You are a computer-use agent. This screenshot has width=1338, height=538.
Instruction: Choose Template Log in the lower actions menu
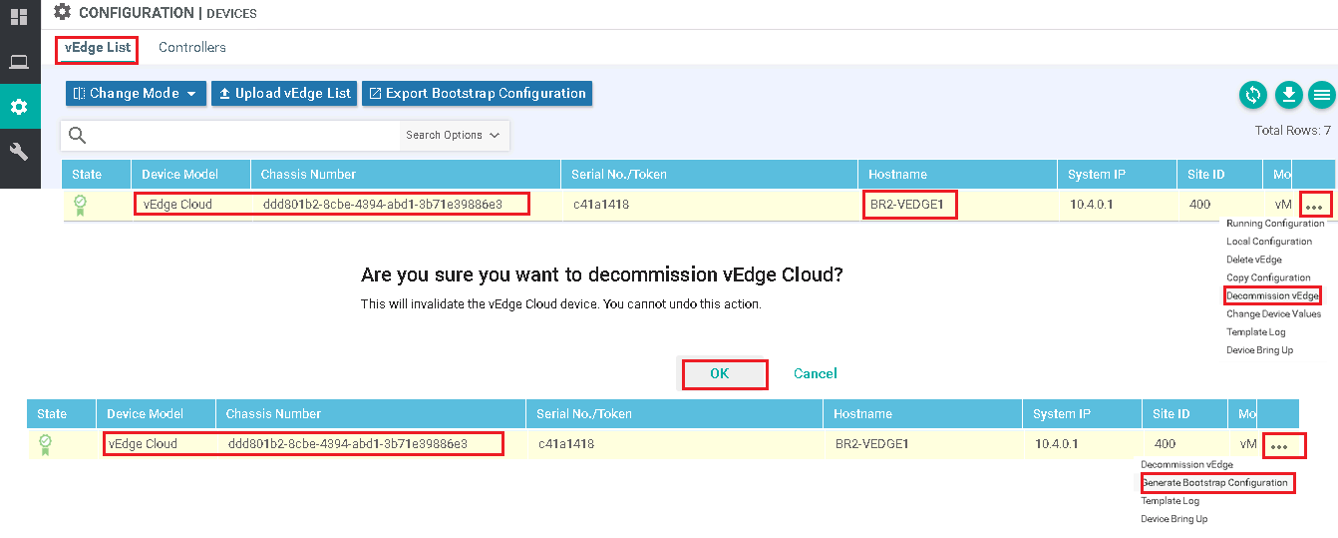(x=1170, y=501)
